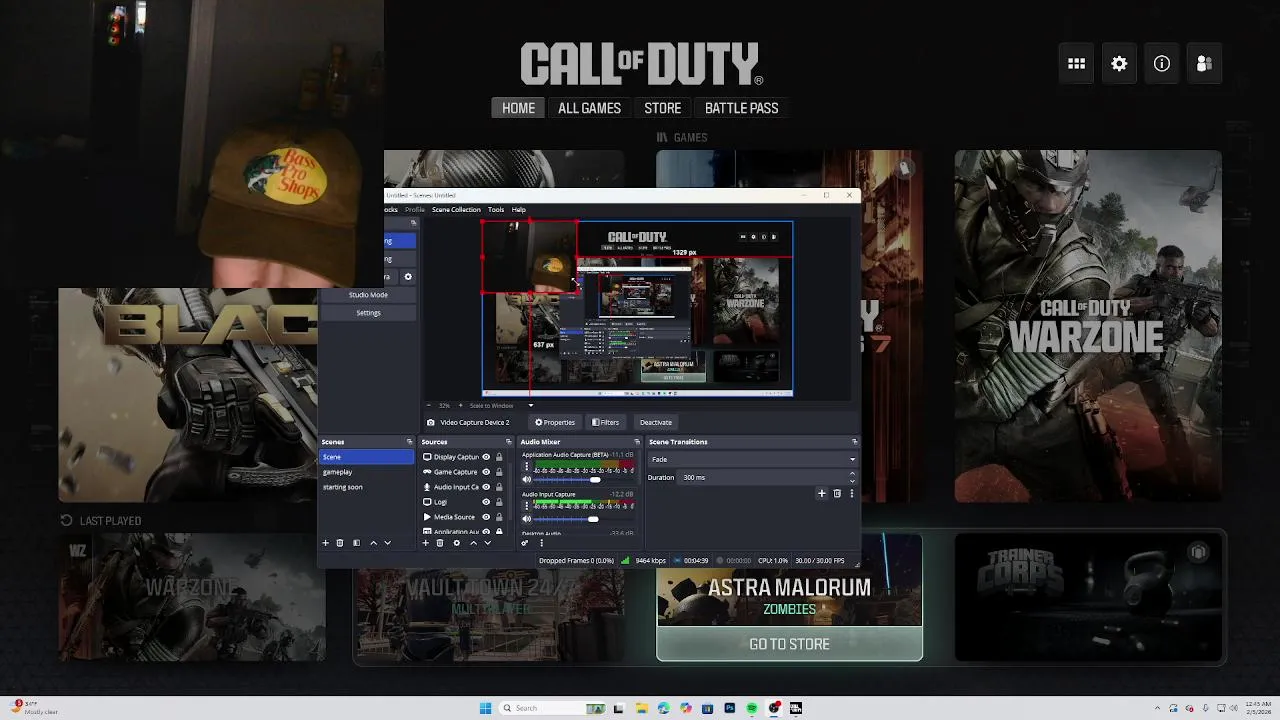
Task: Add a scene transition with plus icon
Action: [822, 493]
